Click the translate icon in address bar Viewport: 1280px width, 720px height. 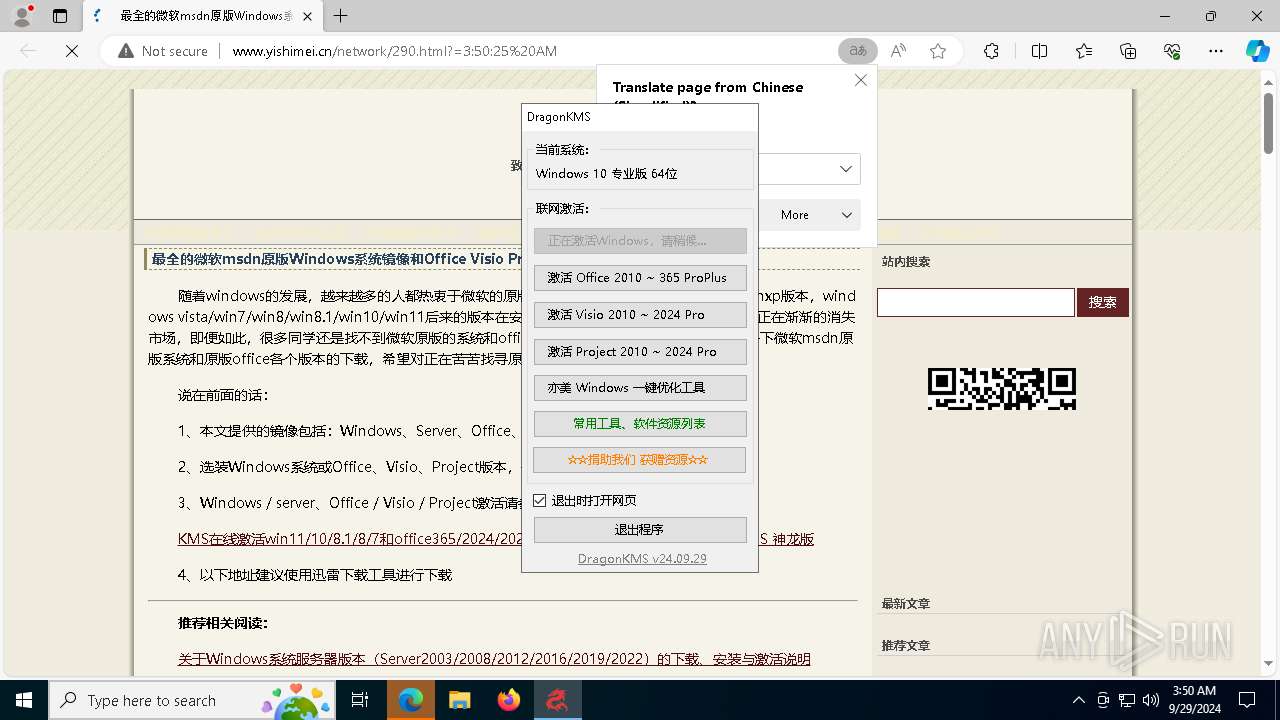[858, 51]
